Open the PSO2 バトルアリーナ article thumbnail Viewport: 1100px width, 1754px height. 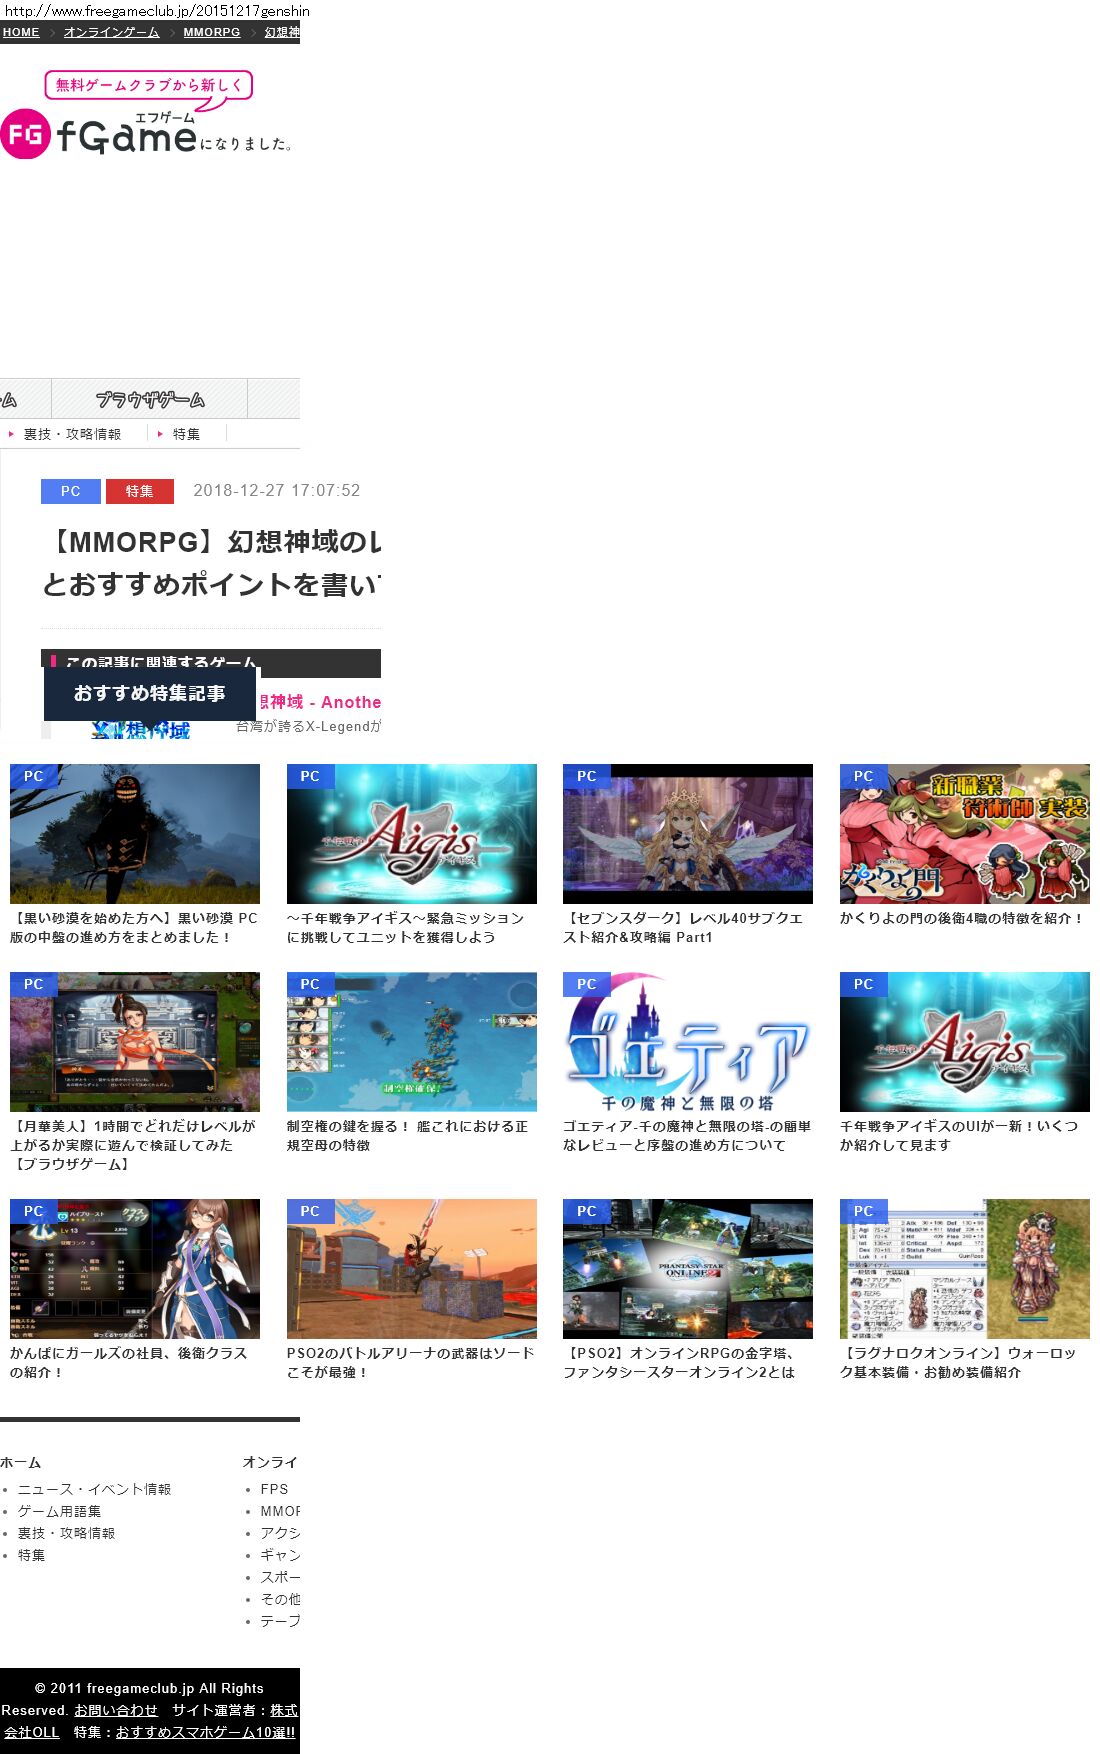point(412,1269)
